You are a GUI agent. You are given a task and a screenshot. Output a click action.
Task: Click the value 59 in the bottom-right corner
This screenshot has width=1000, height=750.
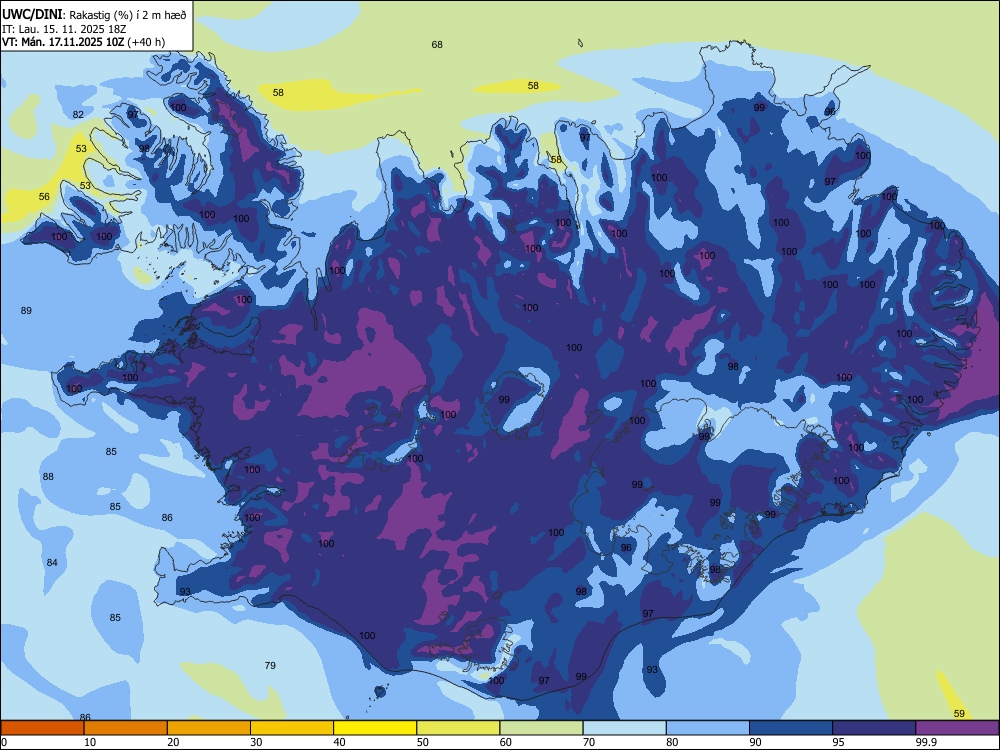tap(959, 714)
